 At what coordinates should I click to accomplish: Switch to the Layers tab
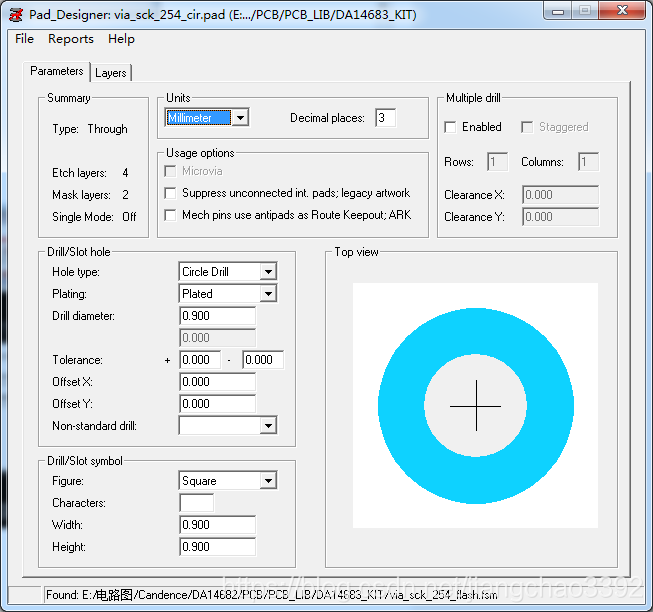click(x=111, y=73)
